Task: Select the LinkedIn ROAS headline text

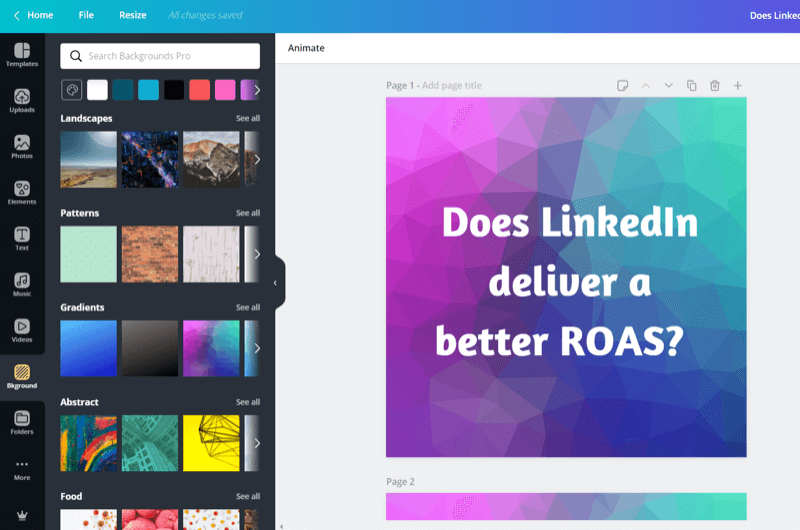Action: pyautogui.click(x=566, y=282)
